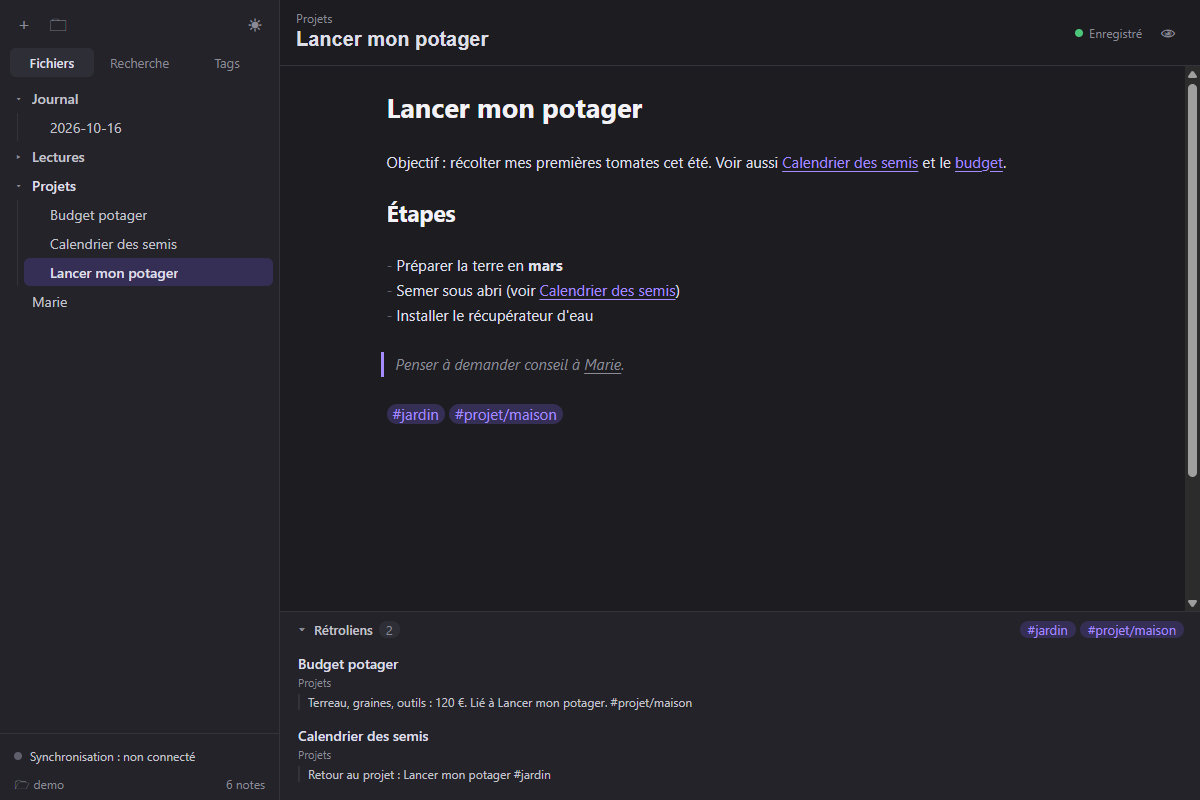This screenshot has height=800, width=1200.
Task: Switch to the Recherche tab
Action: point(140,63)
